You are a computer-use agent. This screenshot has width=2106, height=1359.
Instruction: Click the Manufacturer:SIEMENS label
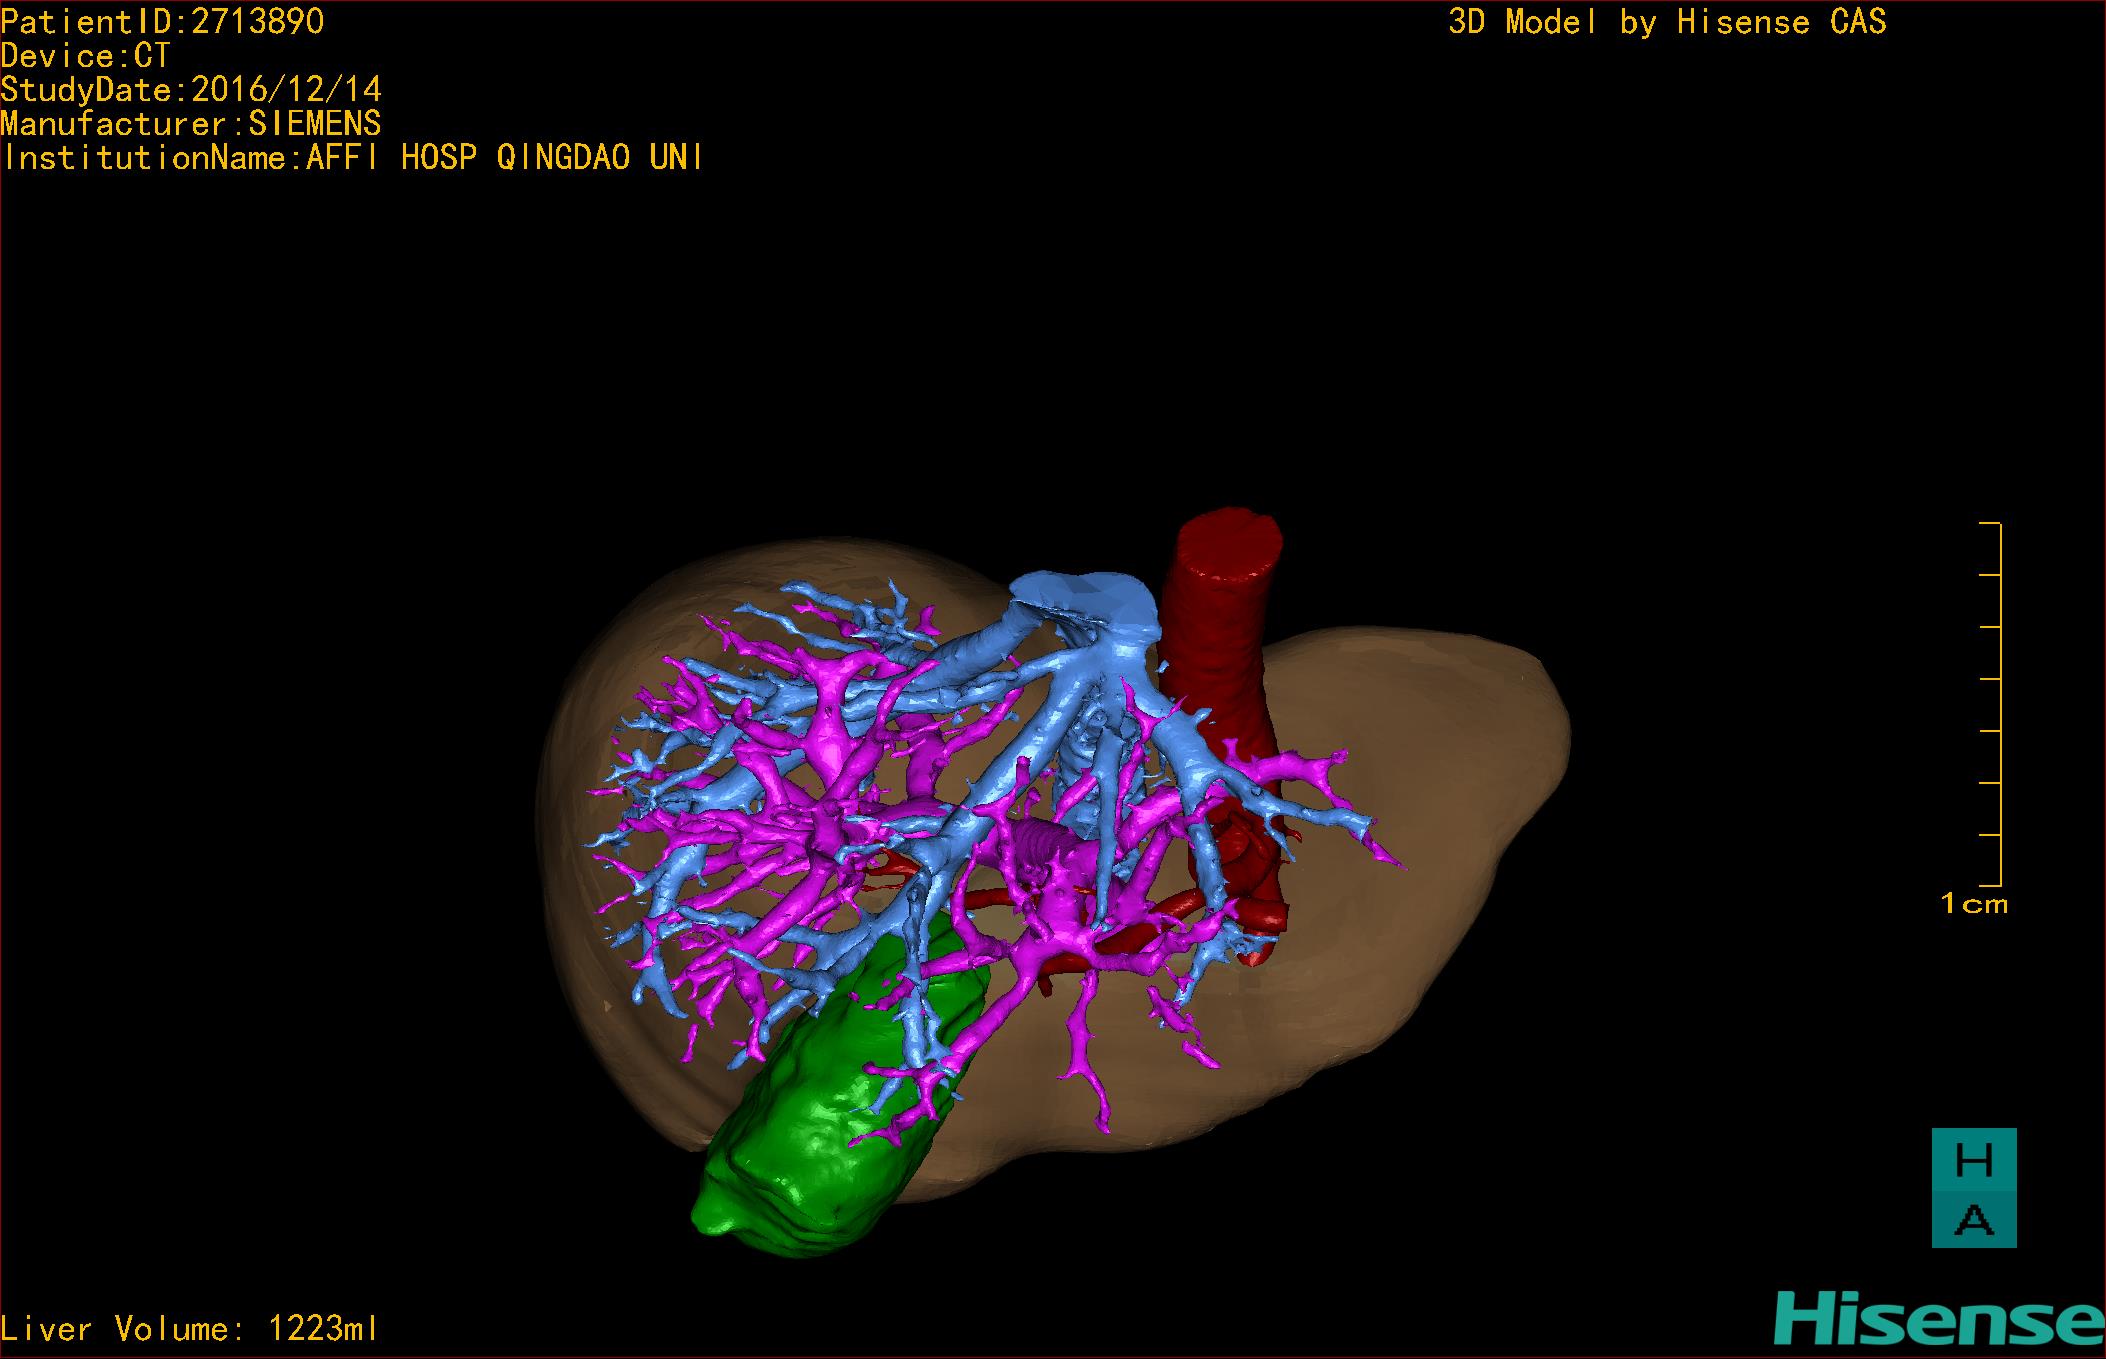pyautogui.click(x=190, y=124)
